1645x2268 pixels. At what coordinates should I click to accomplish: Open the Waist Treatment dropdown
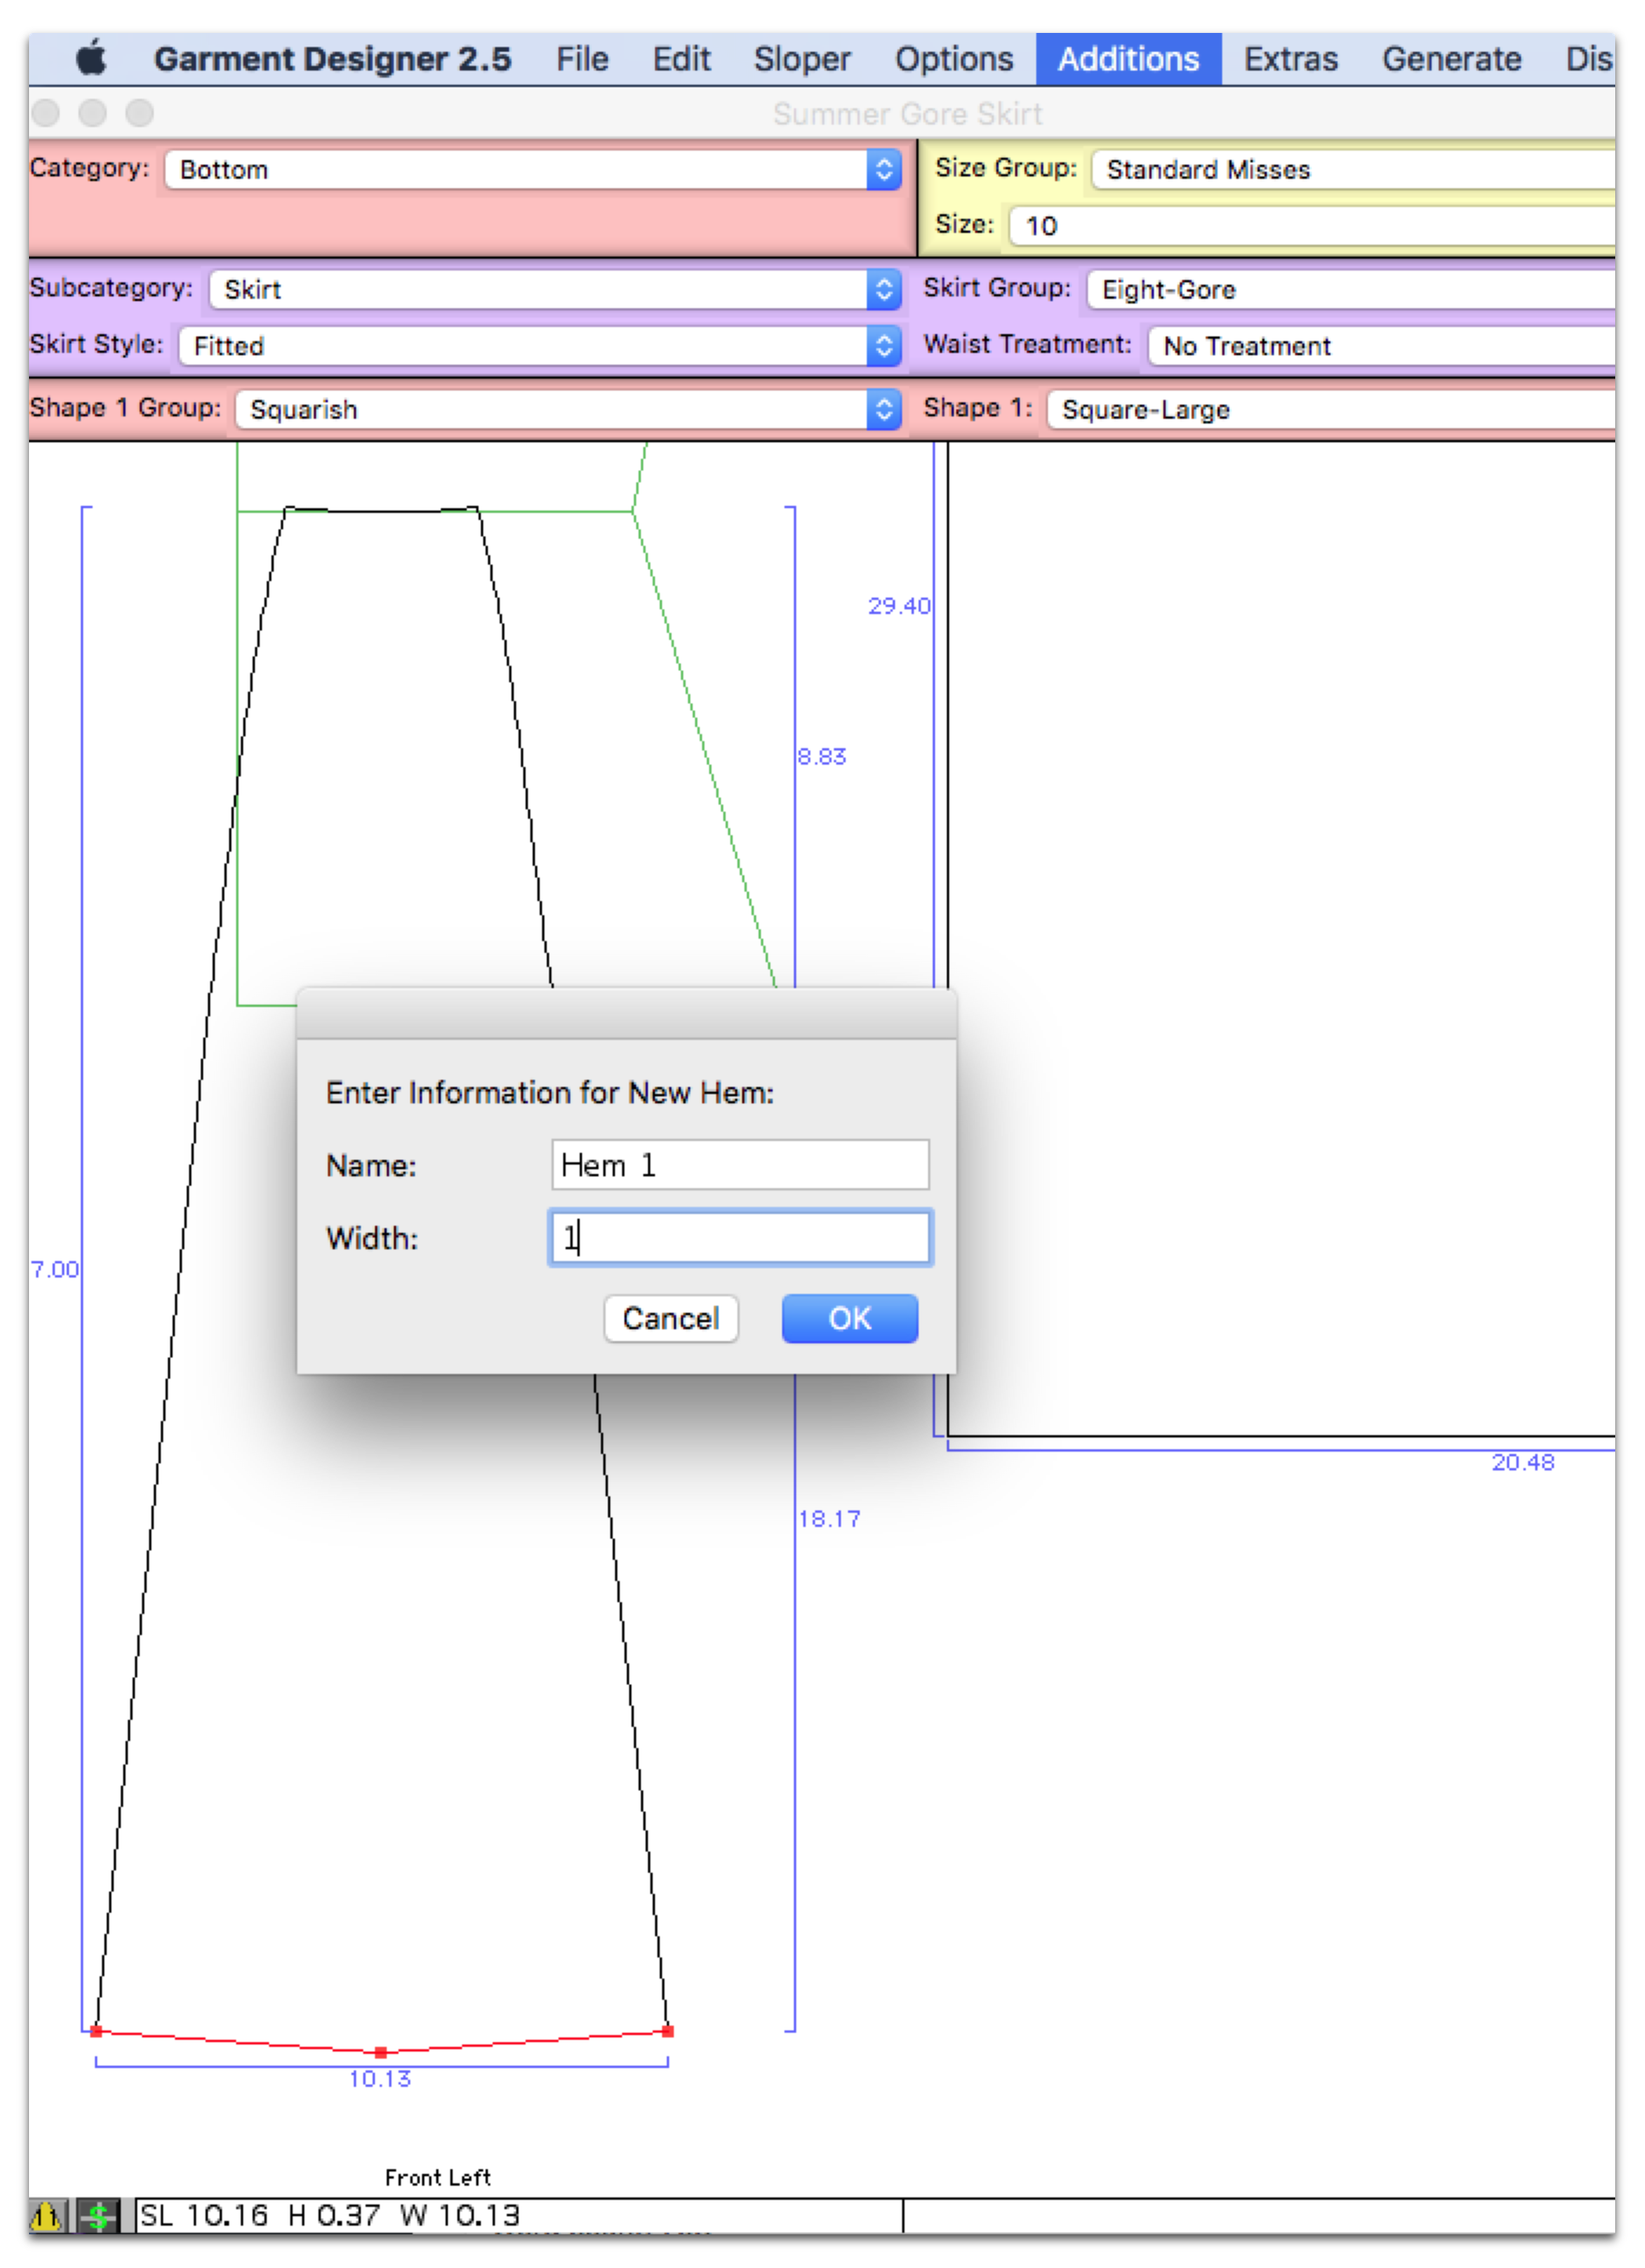[1381, 346]
